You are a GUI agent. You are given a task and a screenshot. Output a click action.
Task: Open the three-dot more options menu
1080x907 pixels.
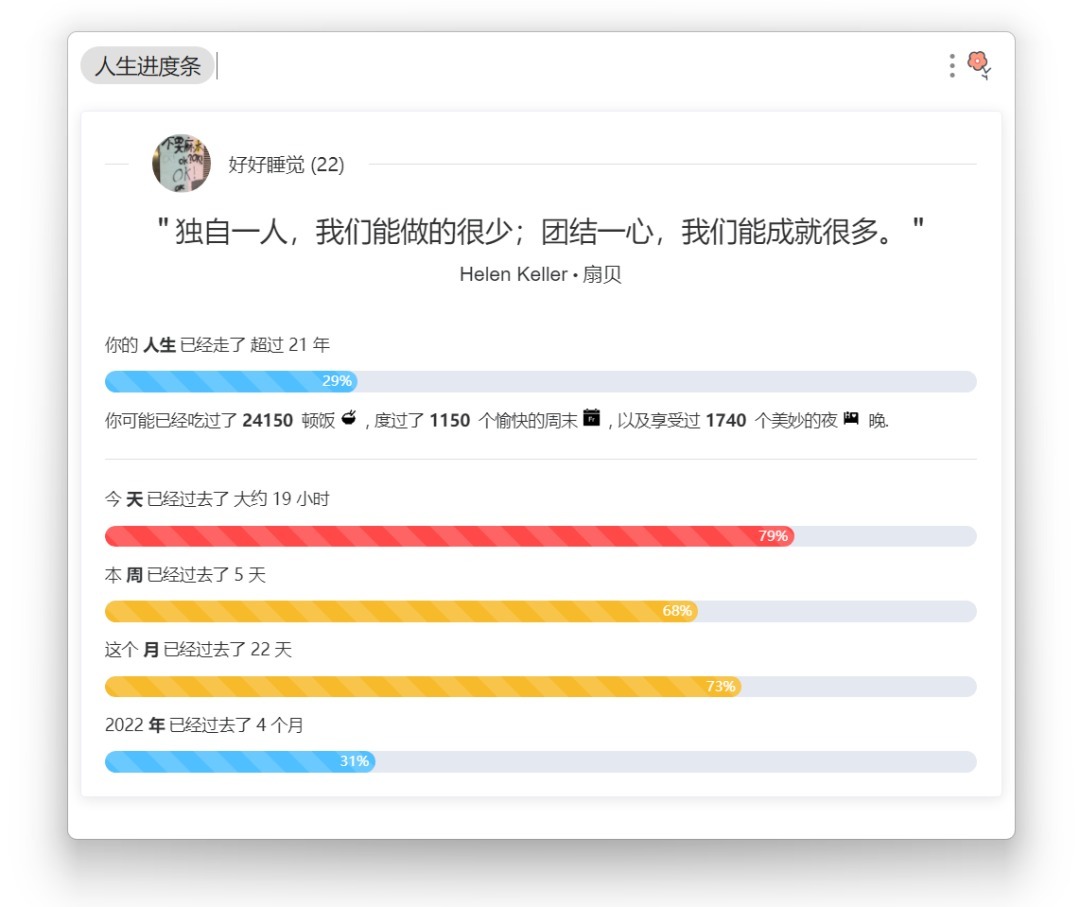(x=951, y=66)
